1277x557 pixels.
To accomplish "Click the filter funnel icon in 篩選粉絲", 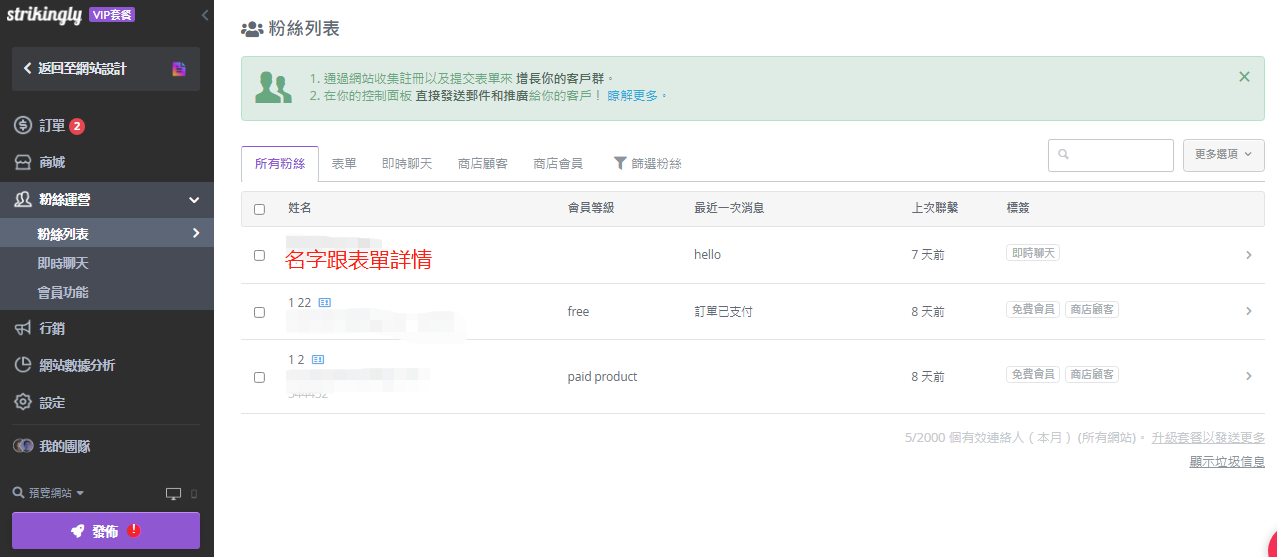I will pyautogui.click(x=620, y=162).
